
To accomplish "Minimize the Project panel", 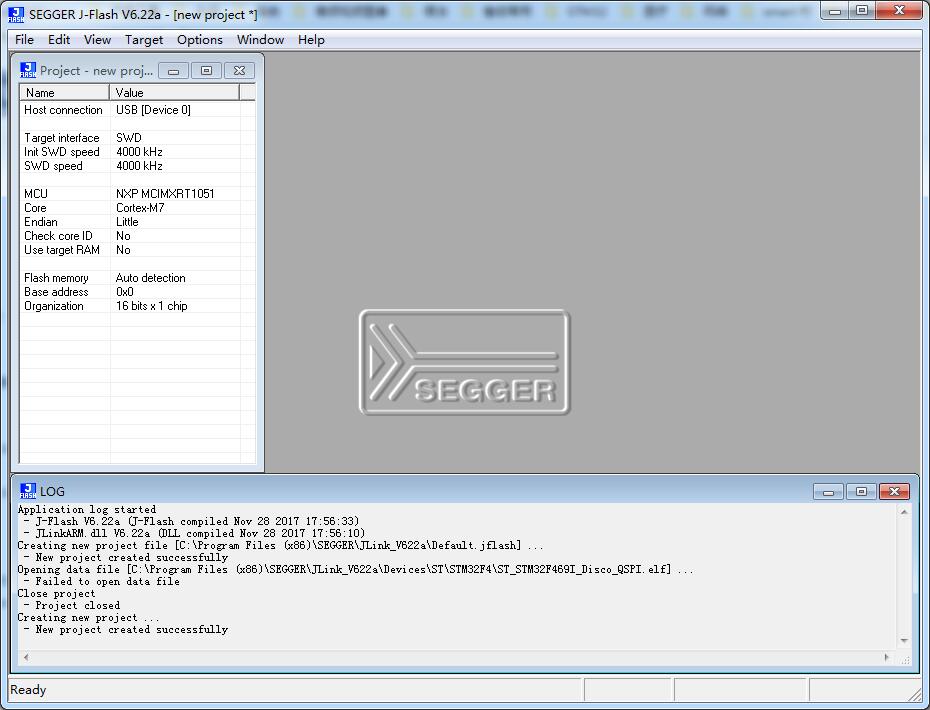I will (x=174, y=71).
